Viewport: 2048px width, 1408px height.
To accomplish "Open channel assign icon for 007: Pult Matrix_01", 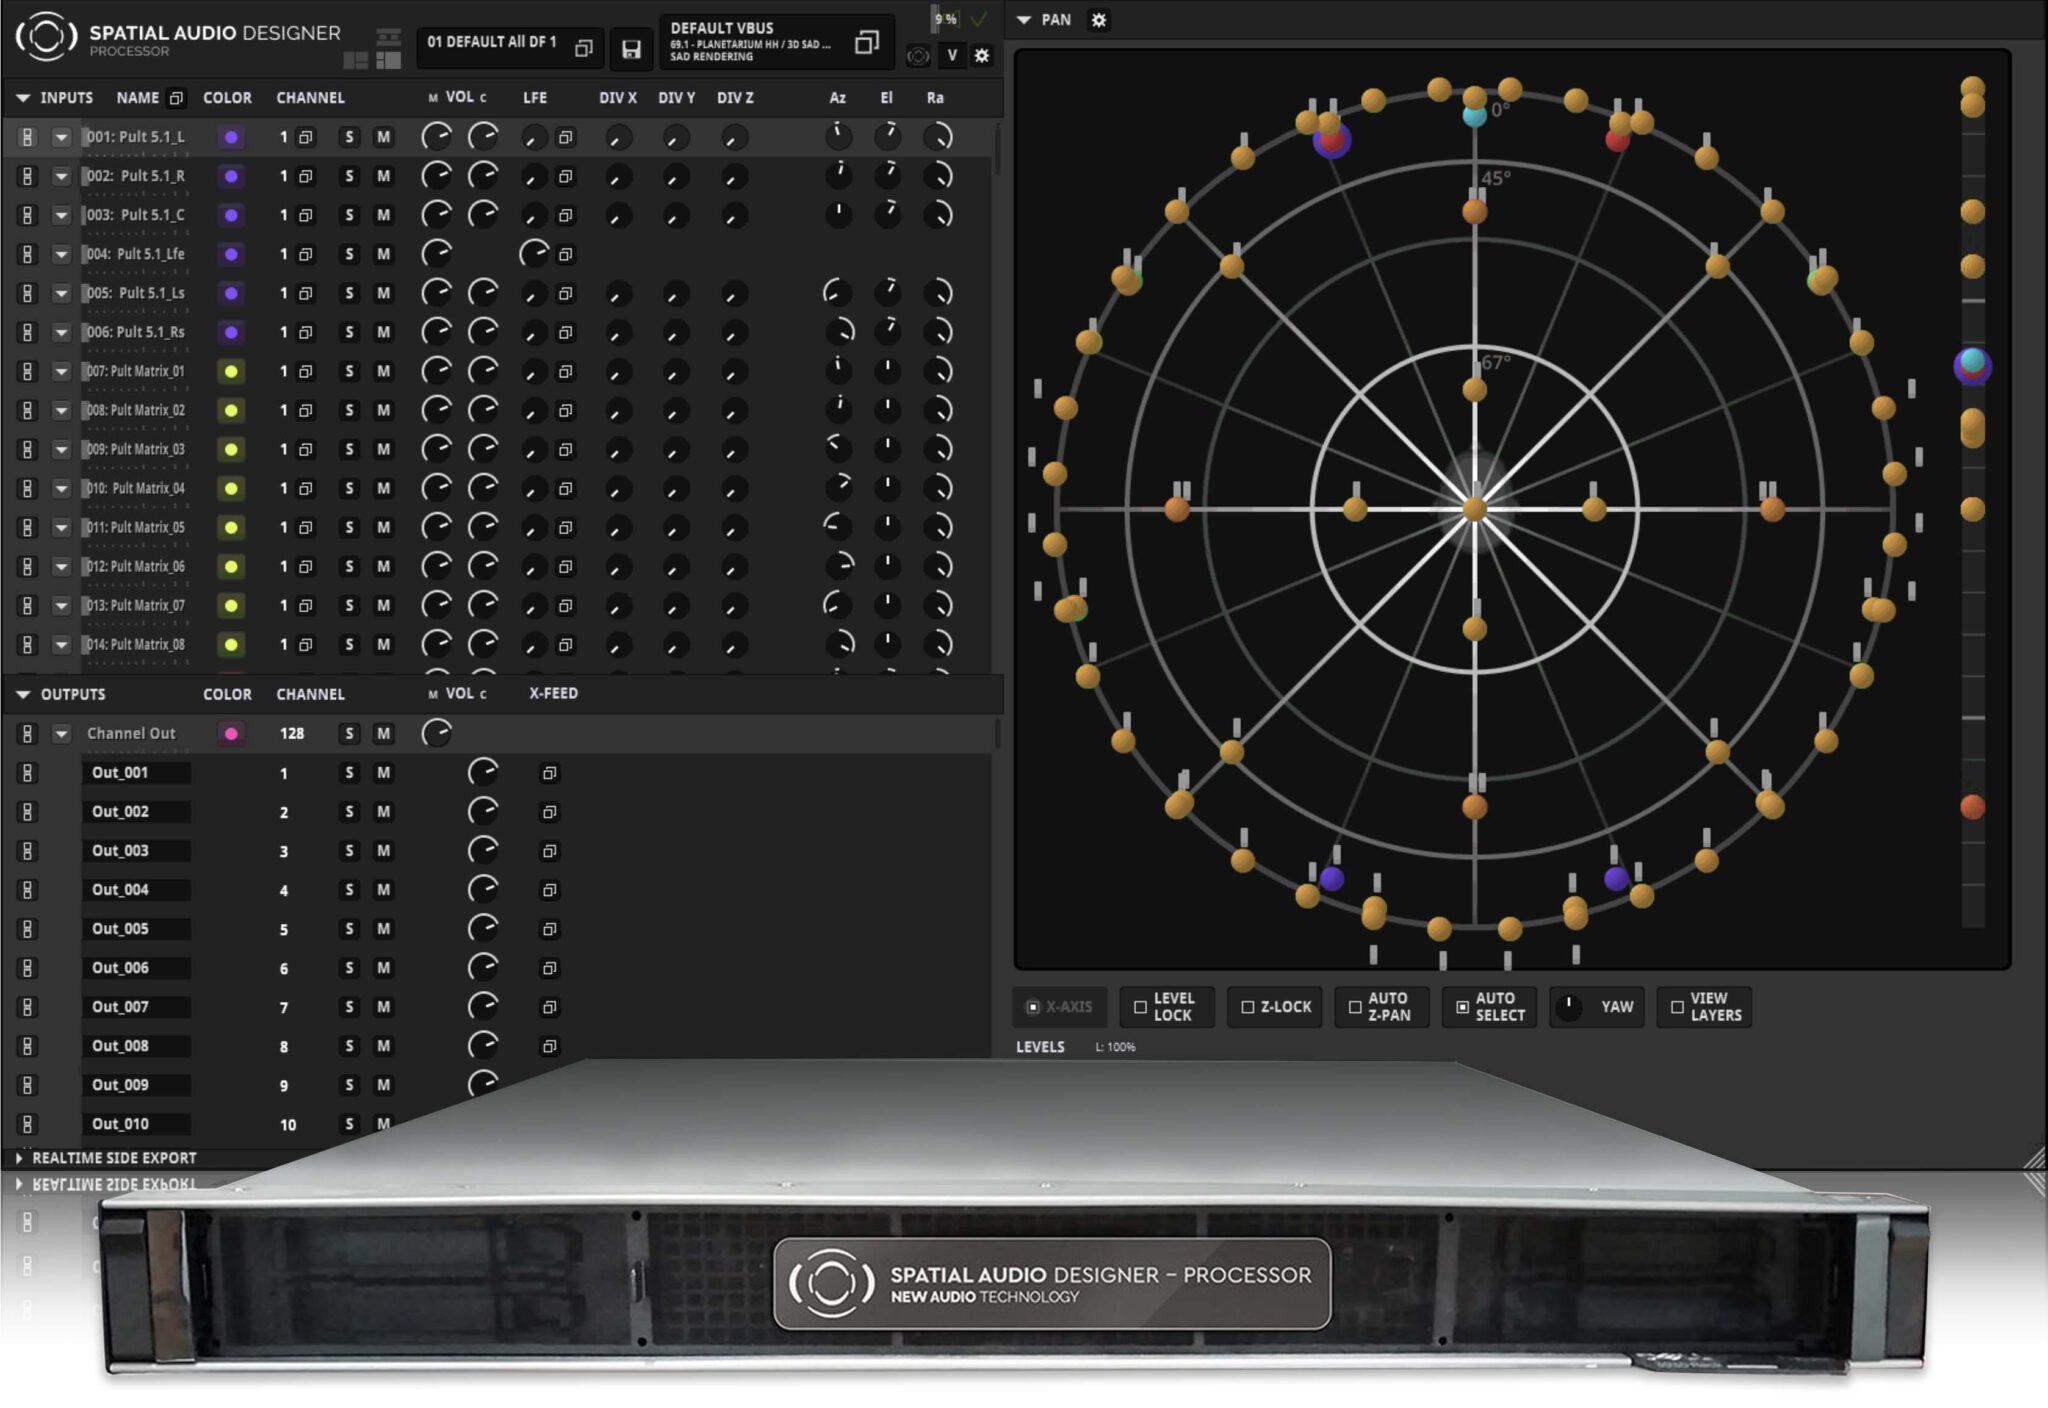I will tap(306, 371).
